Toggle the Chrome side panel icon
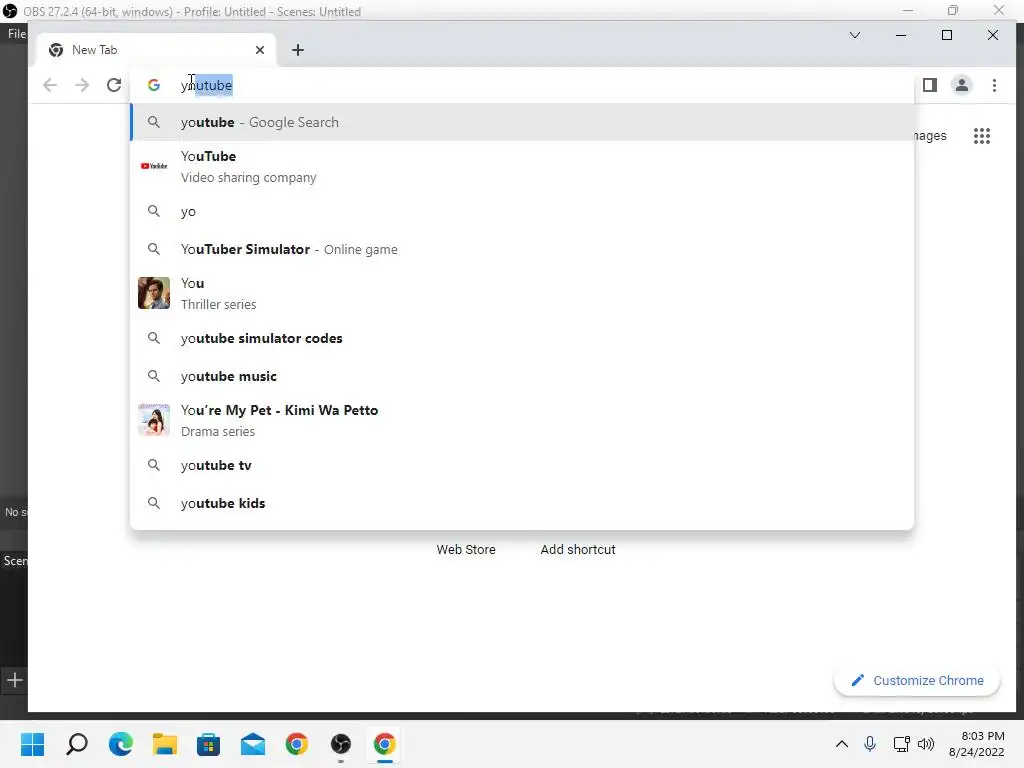The height and width of the screenshot is (768, 1024). click(930, 85)
